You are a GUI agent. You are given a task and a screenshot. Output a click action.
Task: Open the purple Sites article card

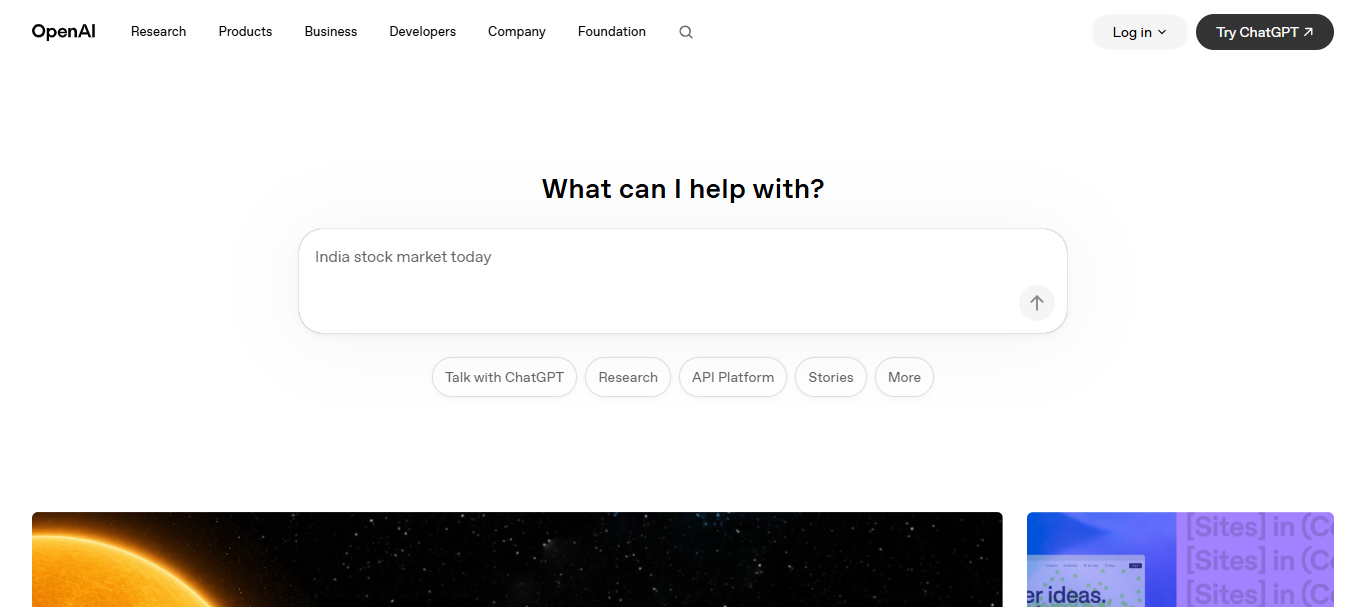(x=1180, y=560)
